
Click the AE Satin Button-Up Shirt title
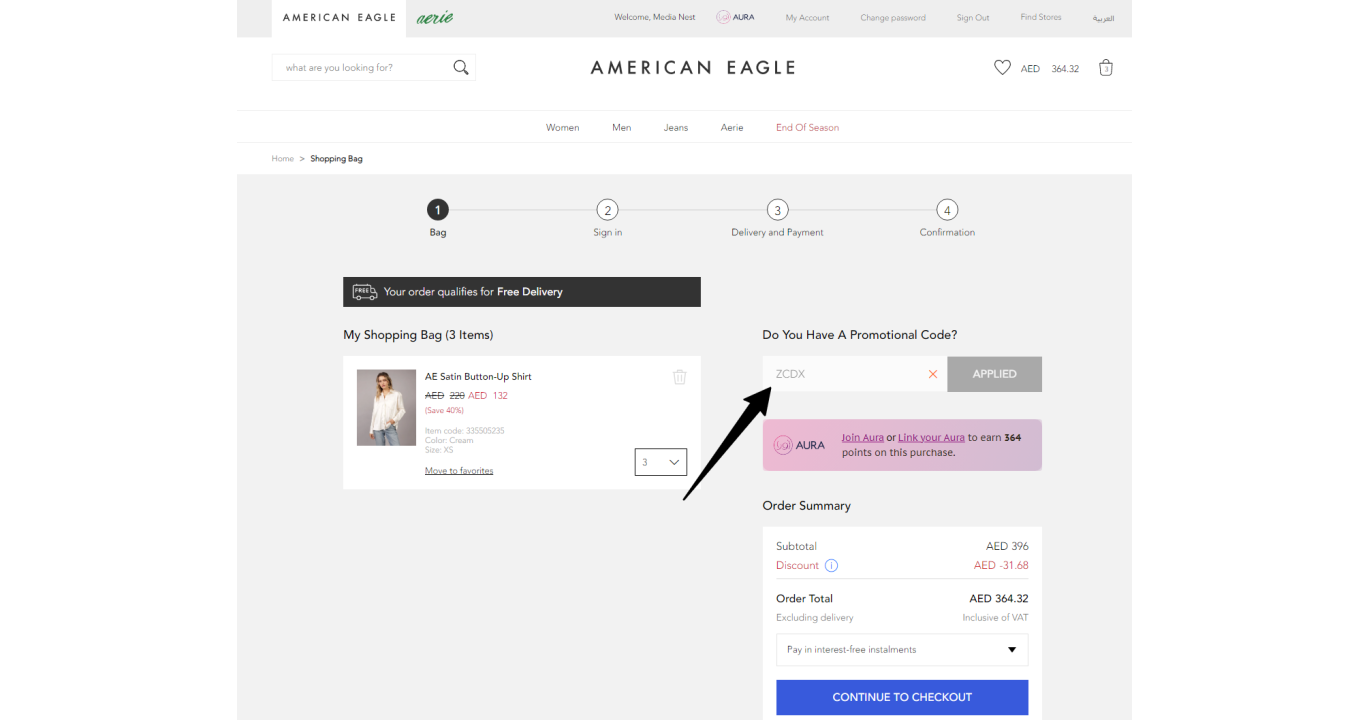(478, 377)
